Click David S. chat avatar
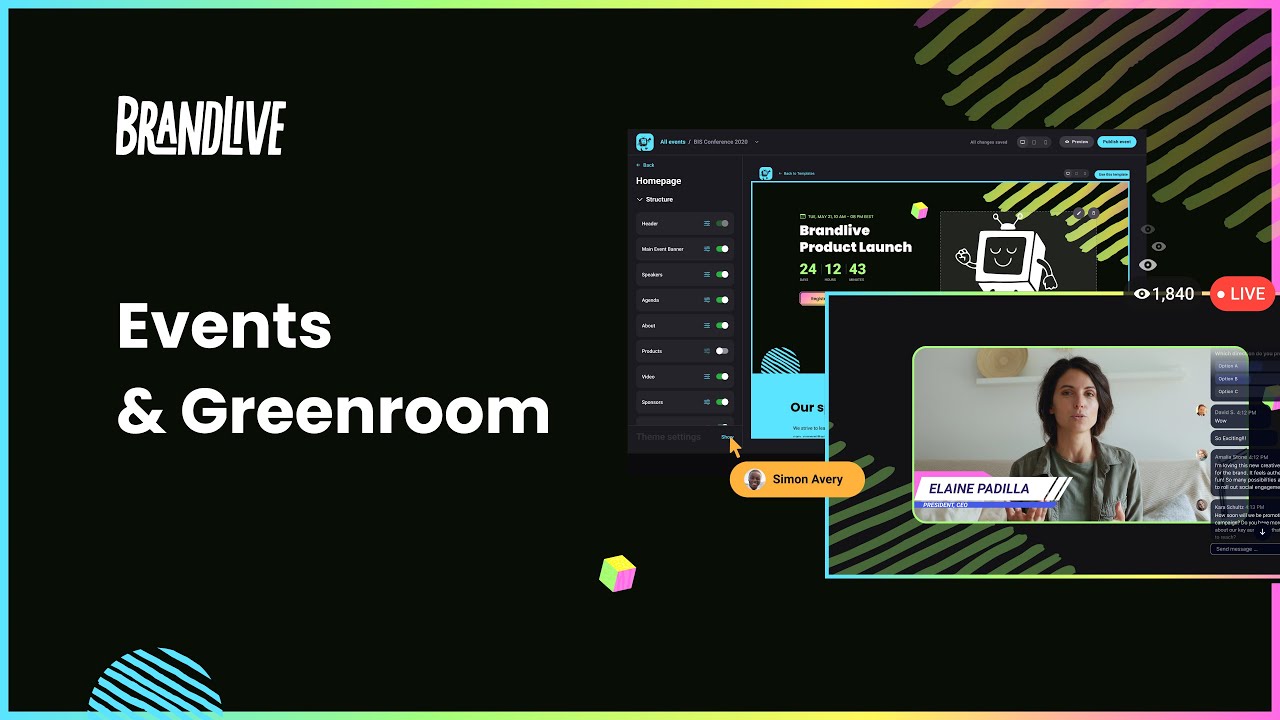Viewport: 1280px width, 720px height. (x=1202, y=411)
